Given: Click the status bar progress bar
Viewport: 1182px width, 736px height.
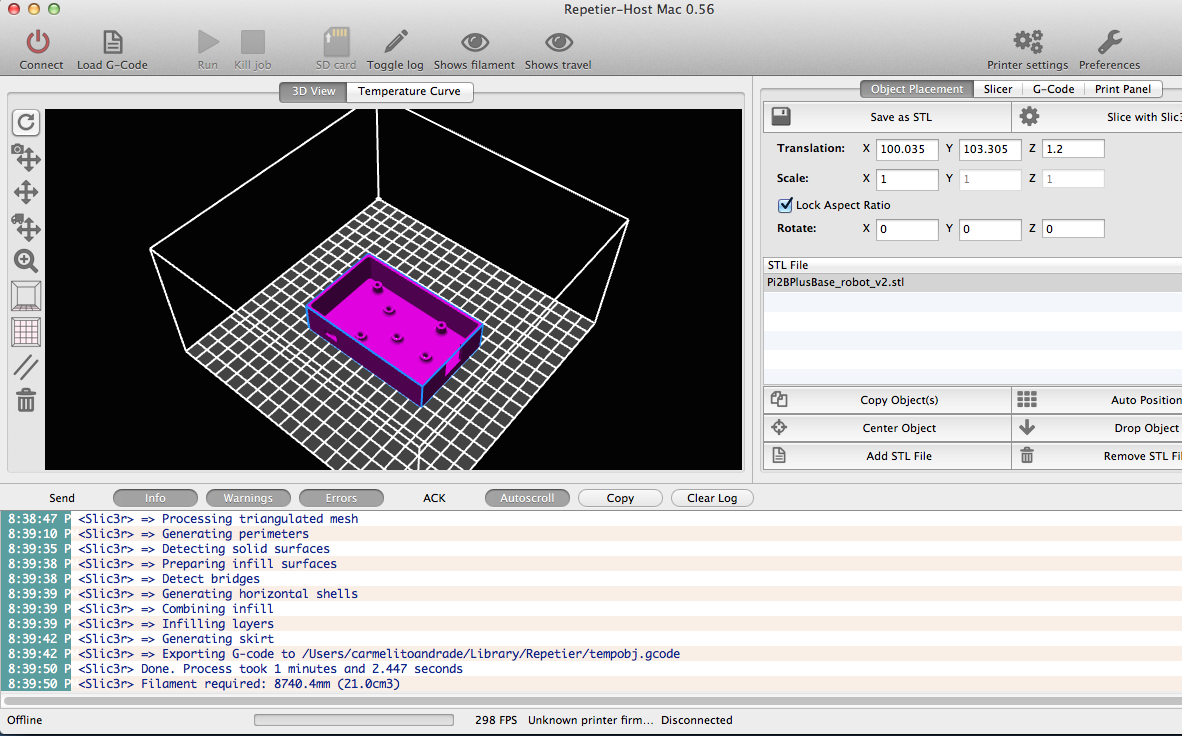Looking at the screenshot, I should (x=354, y=720).
